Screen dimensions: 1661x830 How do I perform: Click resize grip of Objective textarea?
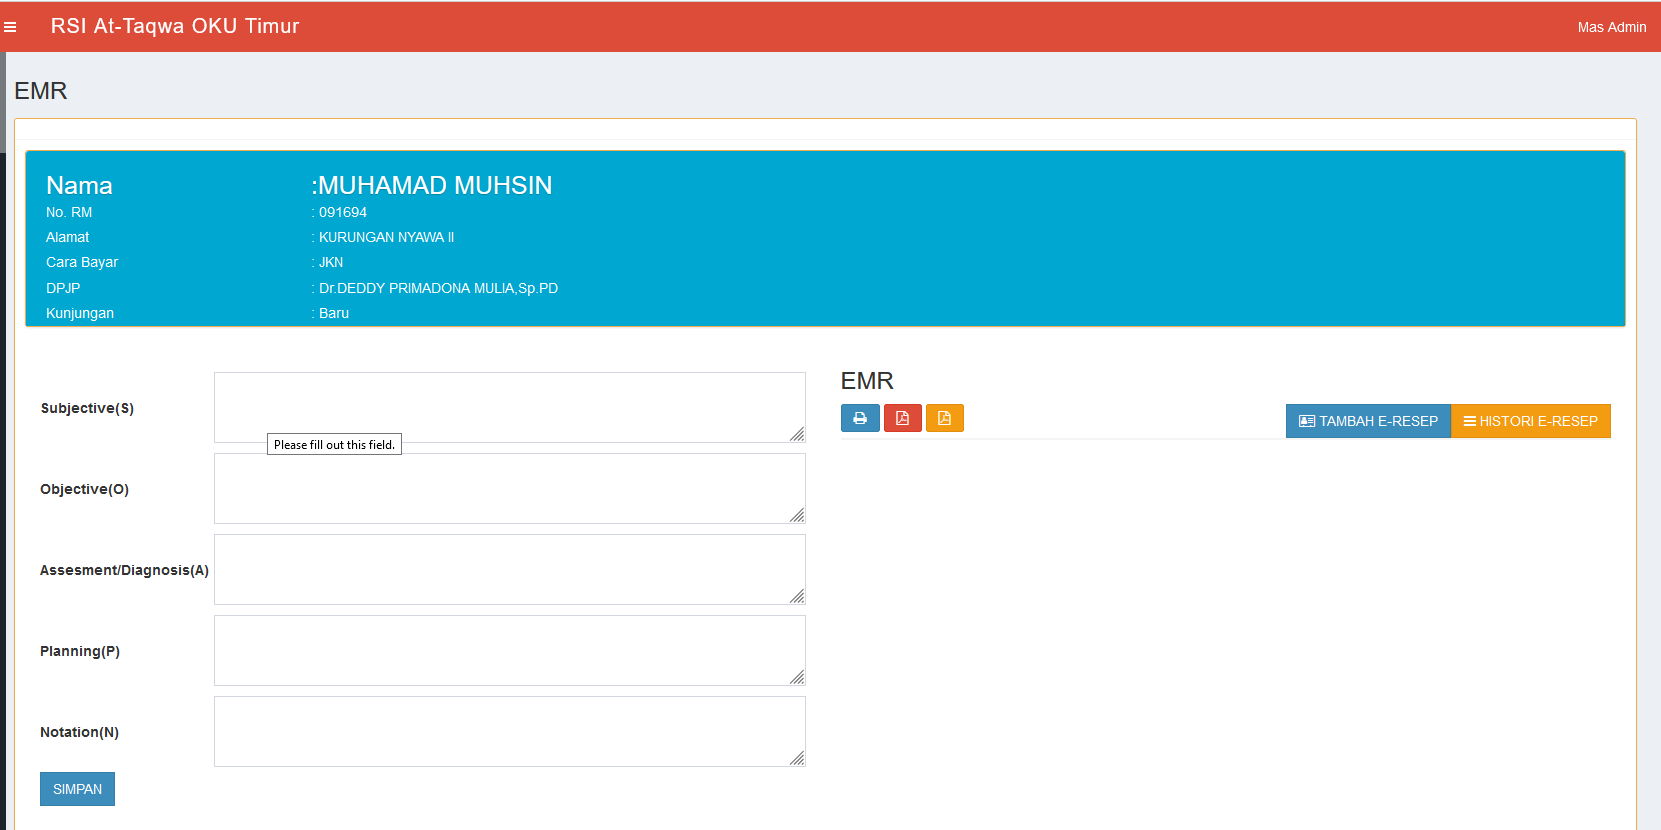pos(797,516)
